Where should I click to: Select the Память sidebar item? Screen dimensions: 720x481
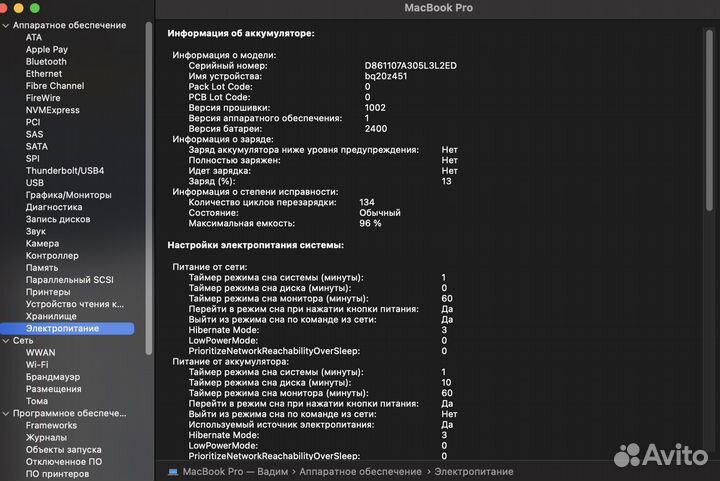click(x=42, y=268)
